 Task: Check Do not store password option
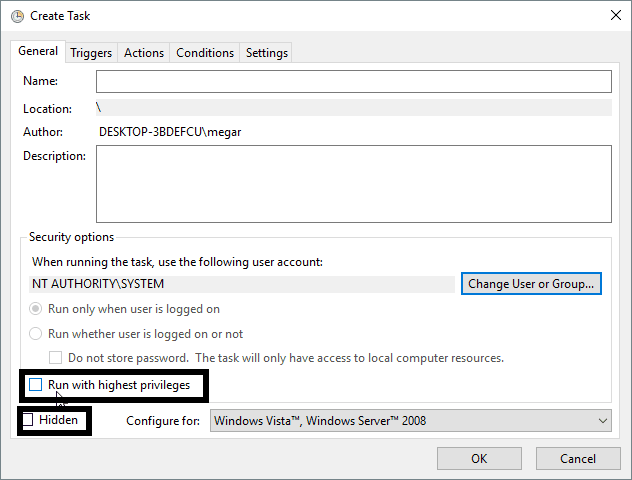pos(57,358)
